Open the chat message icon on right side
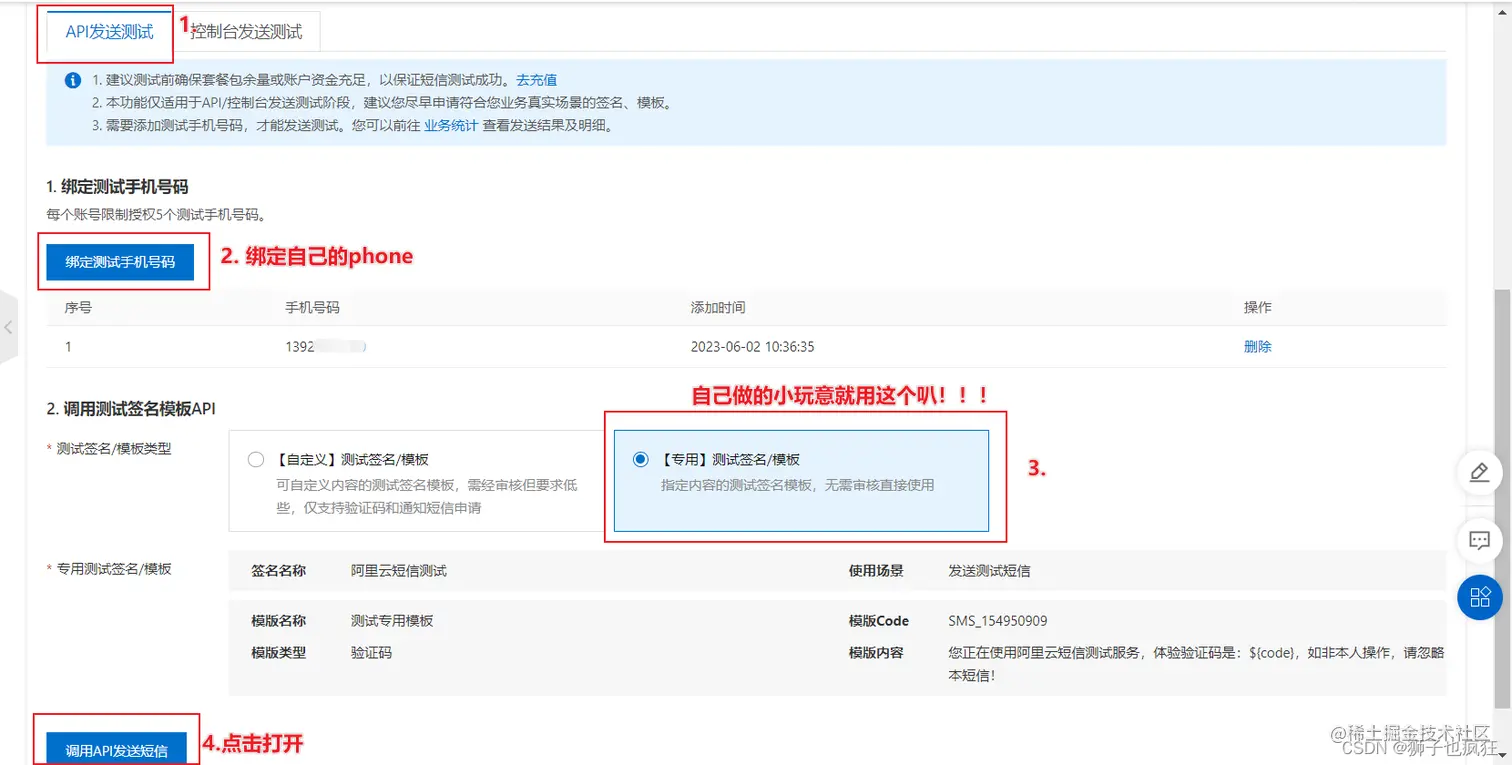 pos(1479,541)
